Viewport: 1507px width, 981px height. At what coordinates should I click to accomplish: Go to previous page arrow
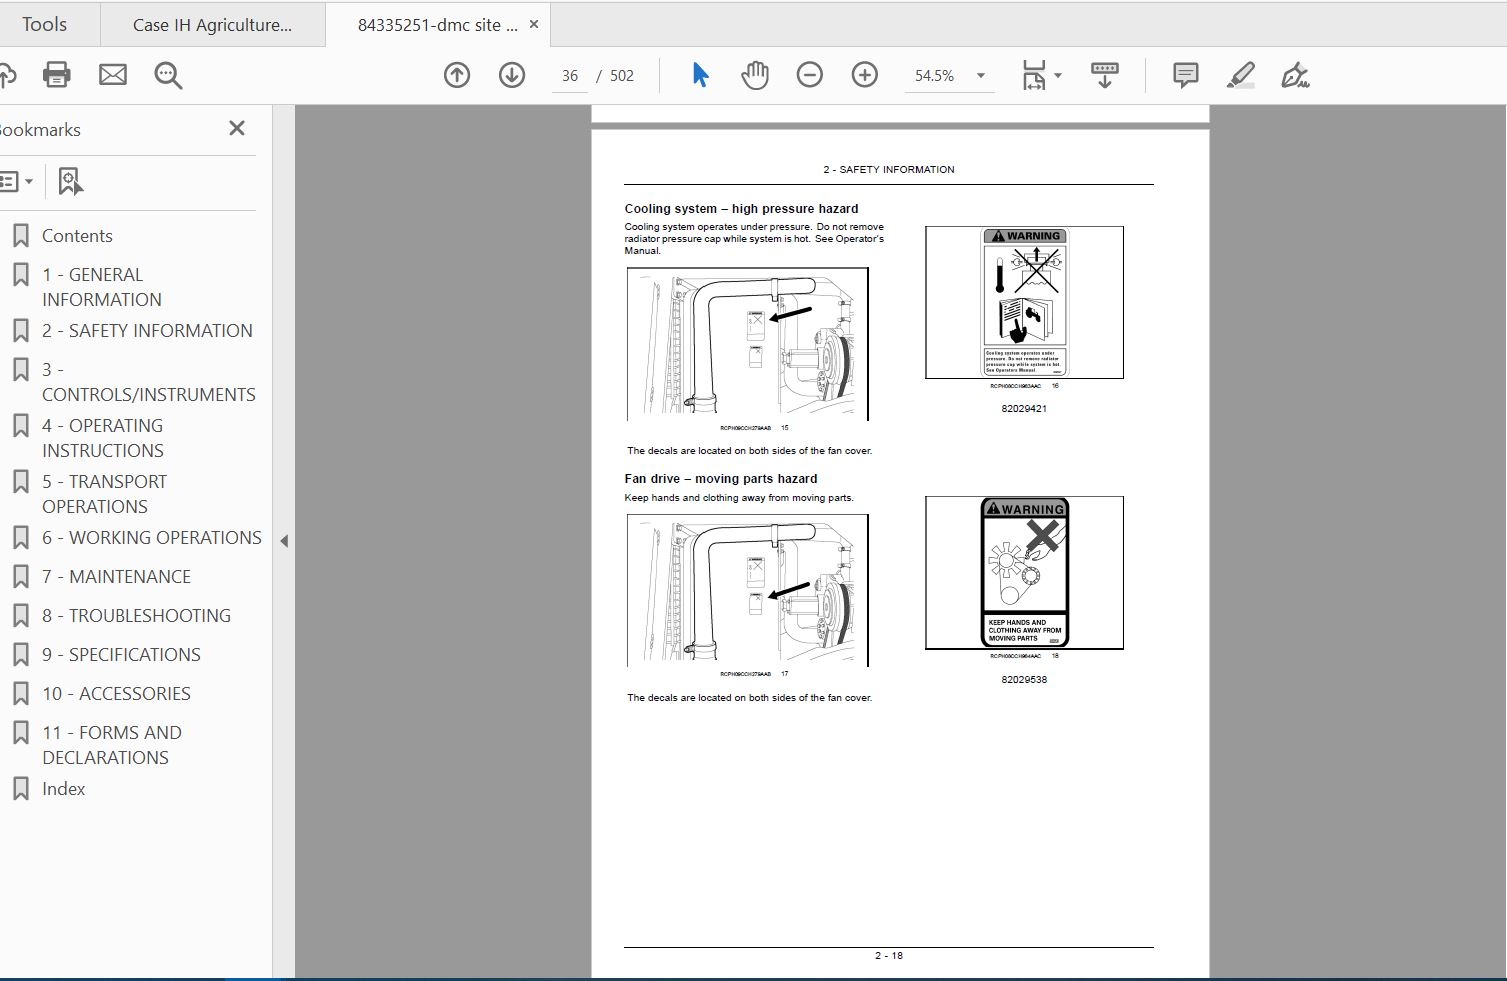click(x=457, y=75)
